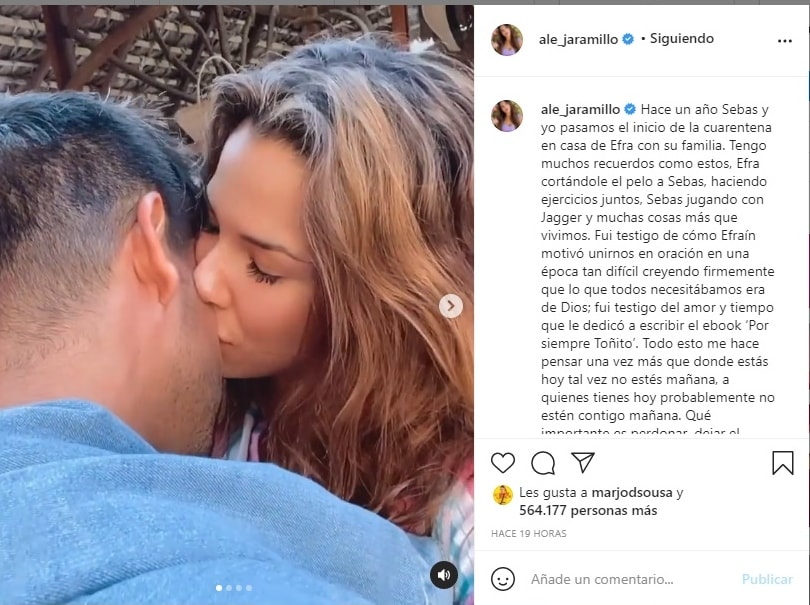This screenshot has width=810, height=605.
Task: Like the post with the heart icon
Action: pos(503,462)
